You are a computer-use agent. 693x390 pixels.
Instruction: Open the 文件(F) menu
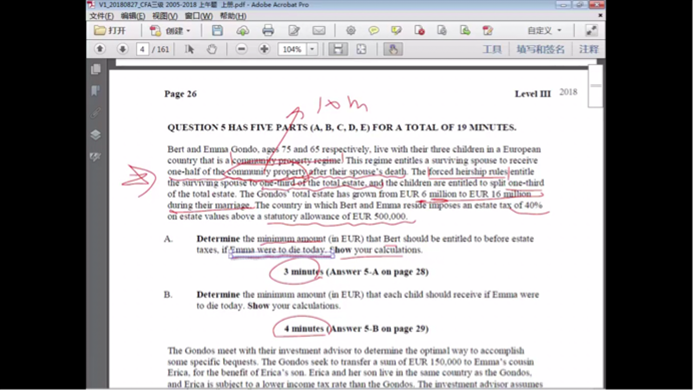101,16
